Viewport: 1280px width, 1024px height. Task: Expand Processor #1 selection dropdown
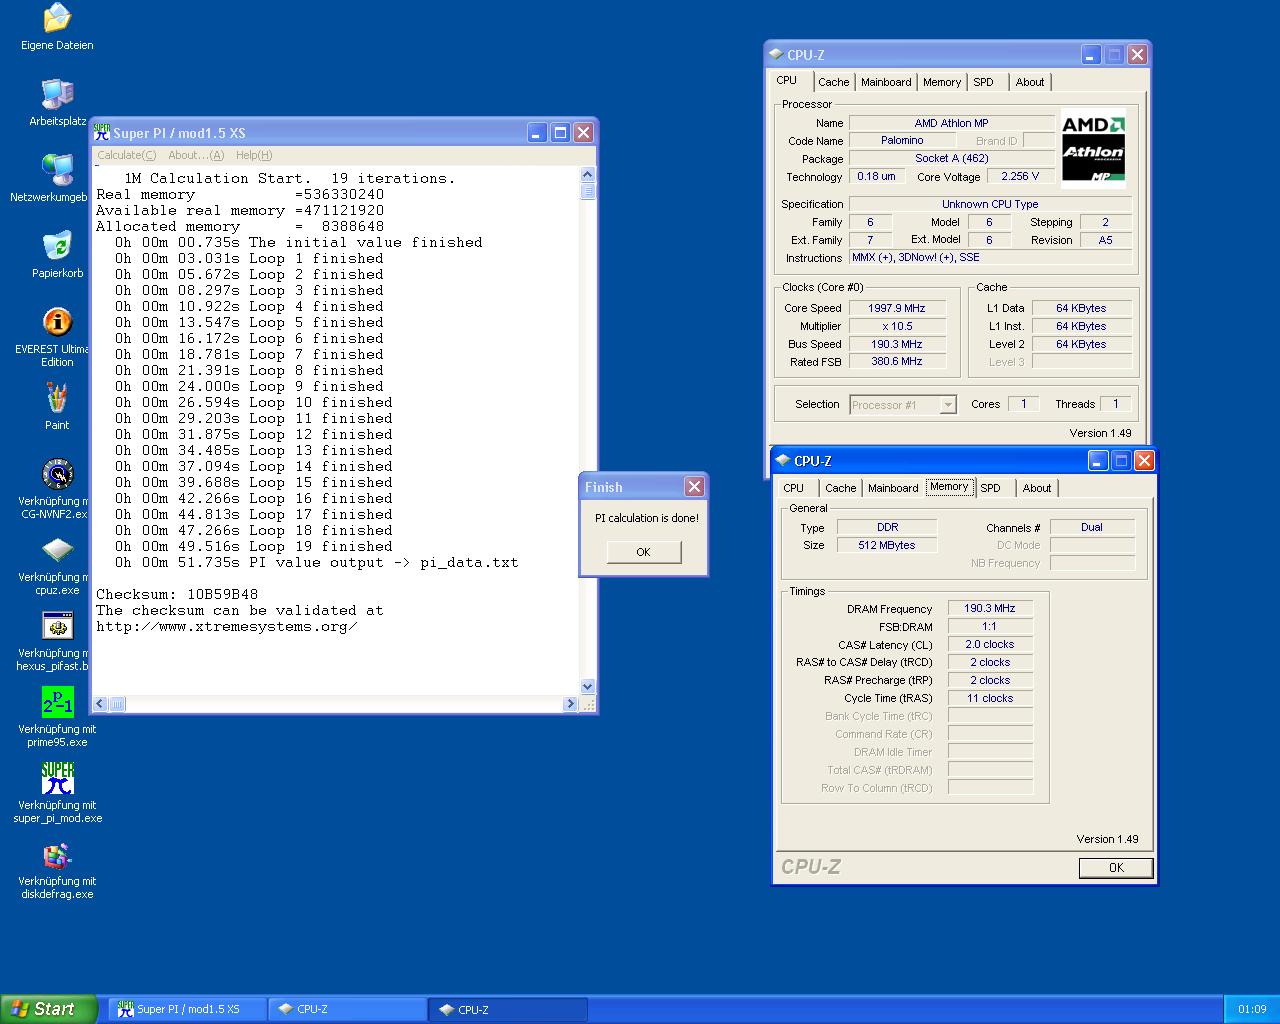tap(948, 405)
